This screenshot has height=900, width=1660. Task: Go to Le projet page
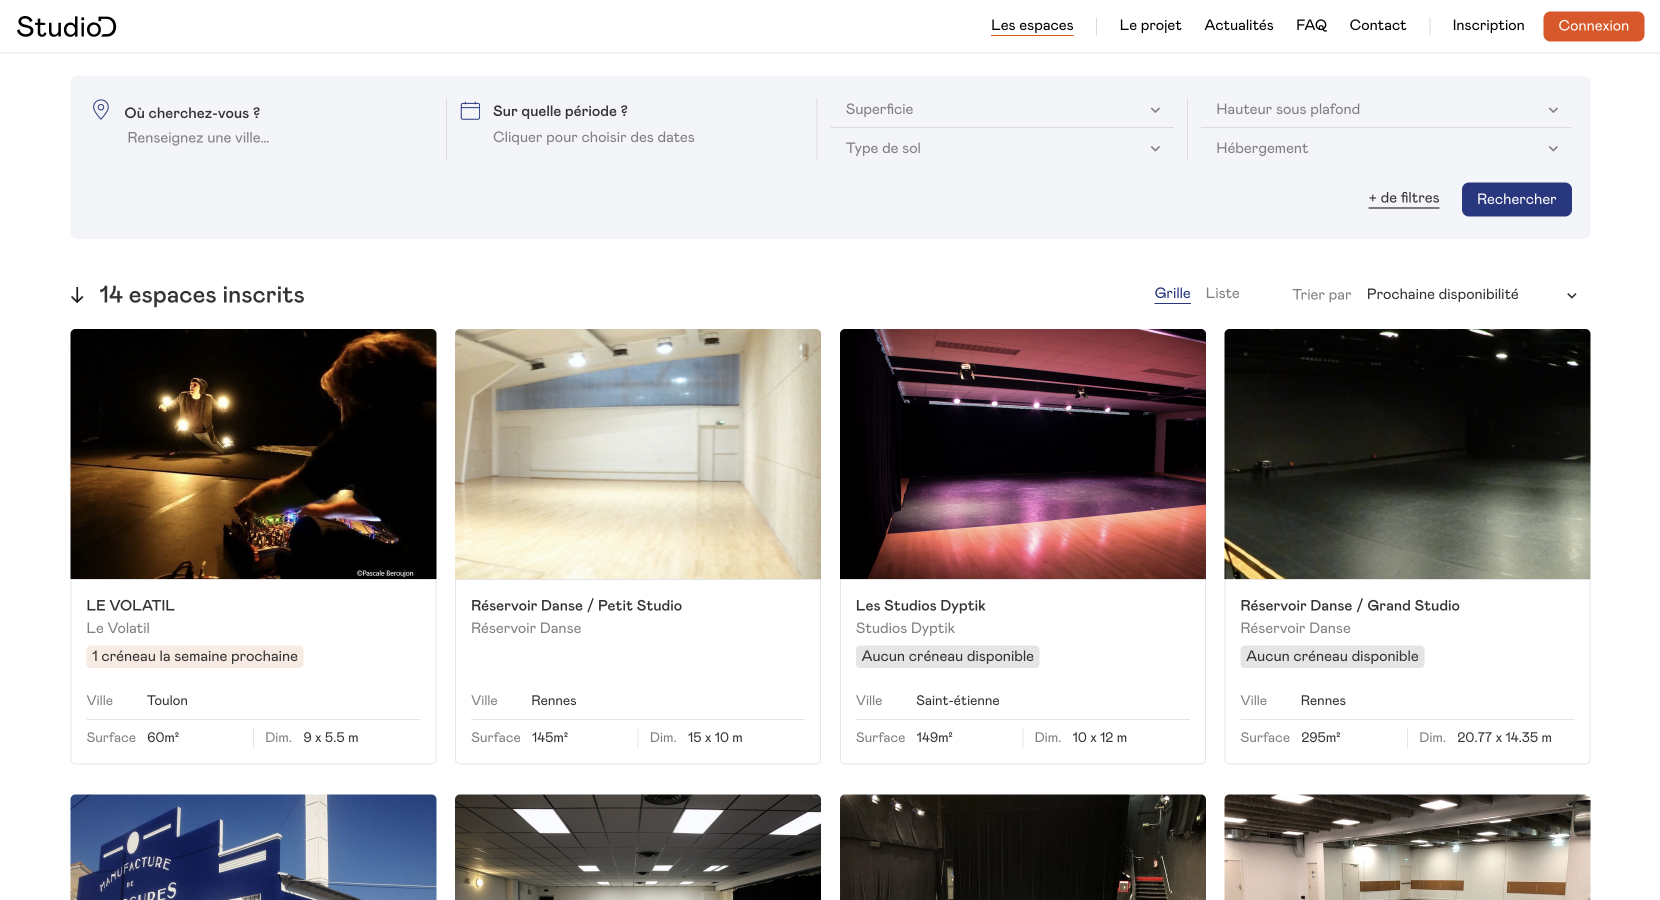1150,25
